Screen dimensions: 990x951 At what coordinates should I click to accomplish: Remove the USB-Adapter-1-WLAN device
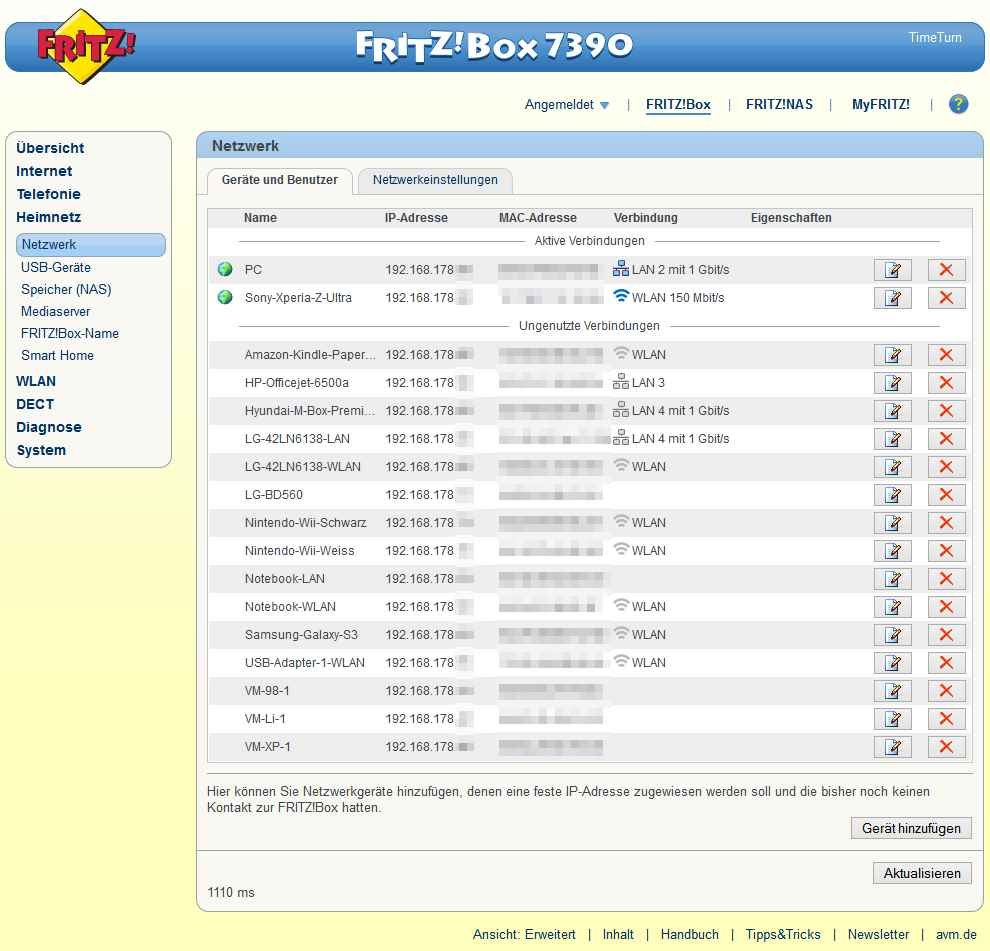pyautogui.click(x=946, y=662)
